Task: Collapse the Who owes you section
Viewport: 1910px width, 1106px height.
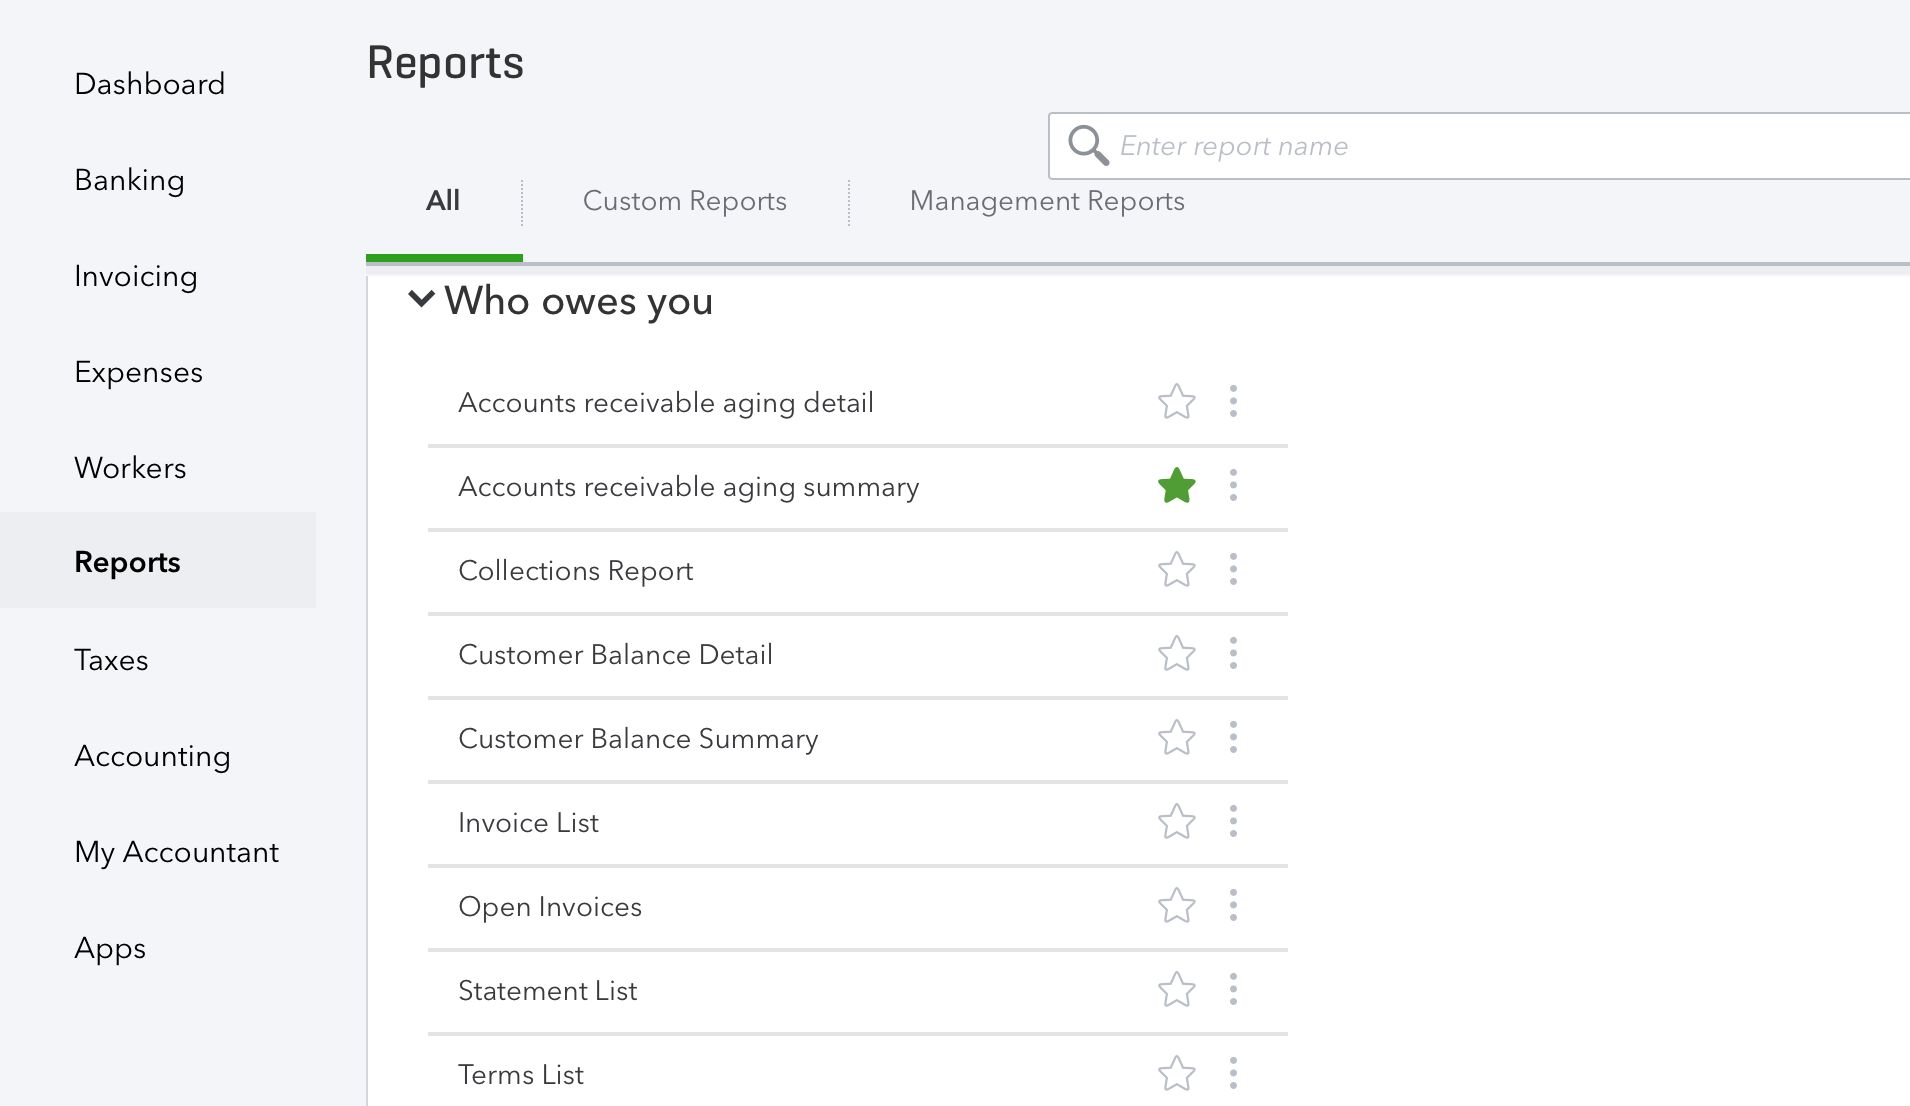Action: coord(422,299)
